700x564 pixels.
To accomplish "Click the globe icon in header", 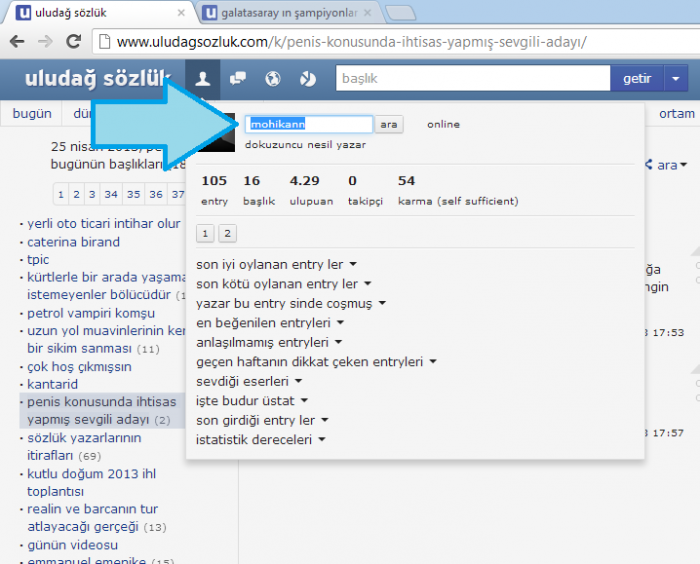I will [273, 79].
